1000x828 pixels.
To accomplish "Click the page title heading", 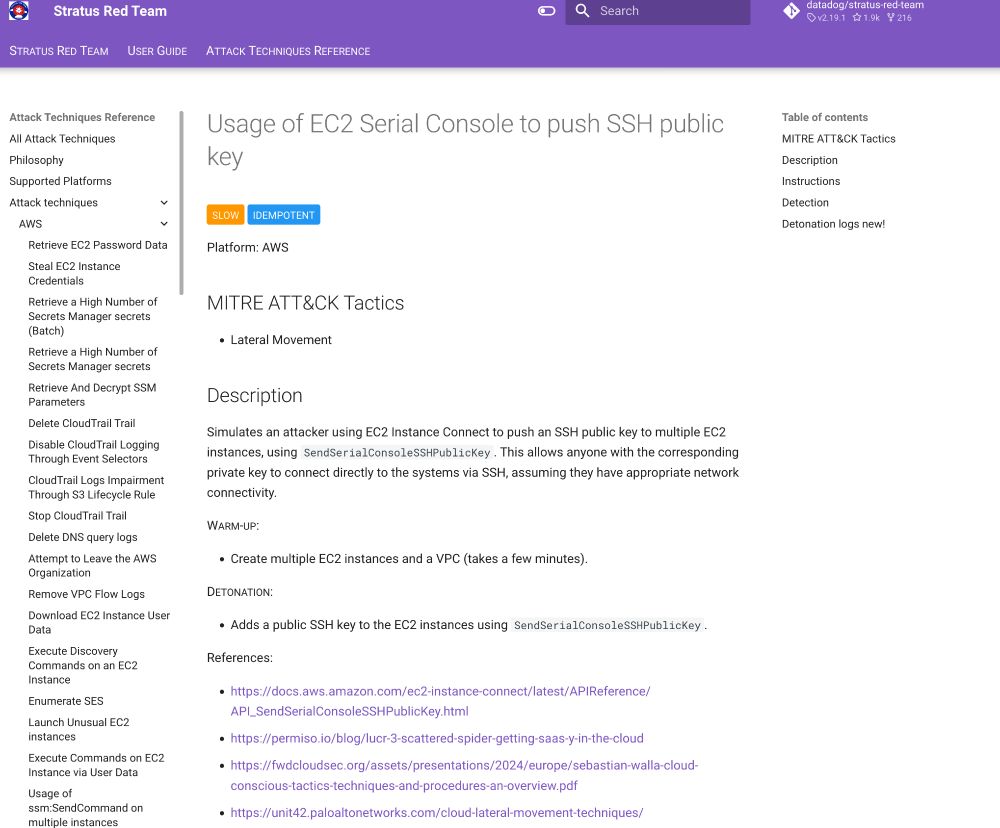I will point(465,140).
